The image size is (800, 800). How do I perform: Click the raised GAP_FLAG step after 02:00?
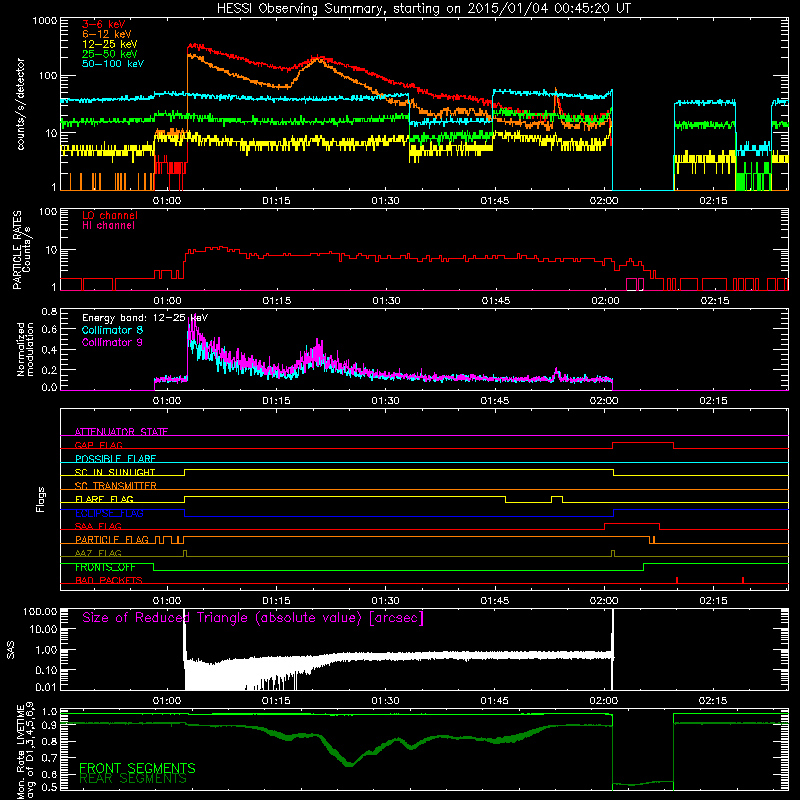coord(643,443)
